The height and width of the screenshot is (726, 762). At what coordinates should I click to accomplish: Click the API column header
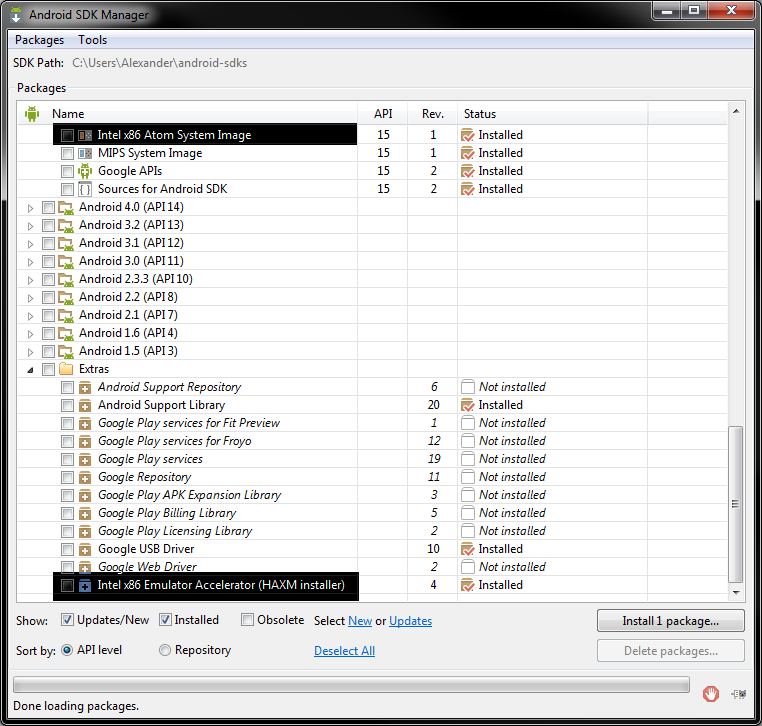click(383, 114)
